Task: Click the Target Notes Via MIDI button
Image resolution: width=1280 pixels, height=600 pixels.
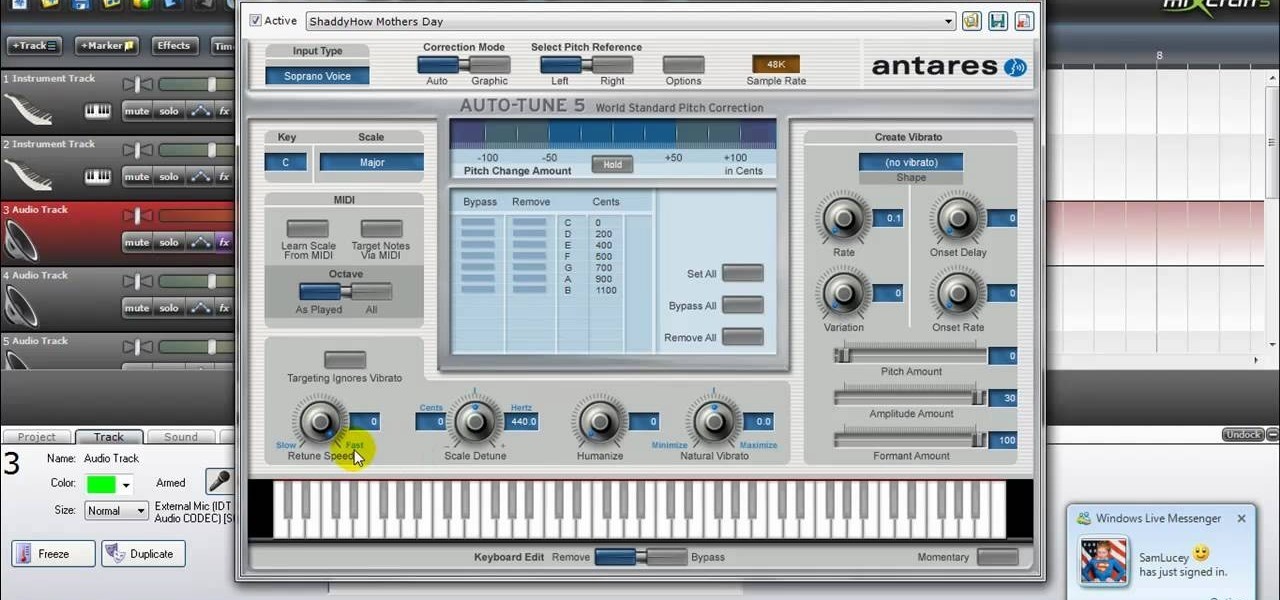Action: tap(381, 229)
